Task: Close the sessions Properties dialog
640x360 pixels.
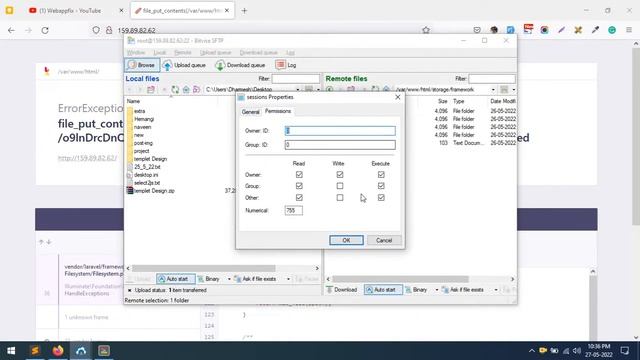Action: pyautogui.click(x=398, y=97)
